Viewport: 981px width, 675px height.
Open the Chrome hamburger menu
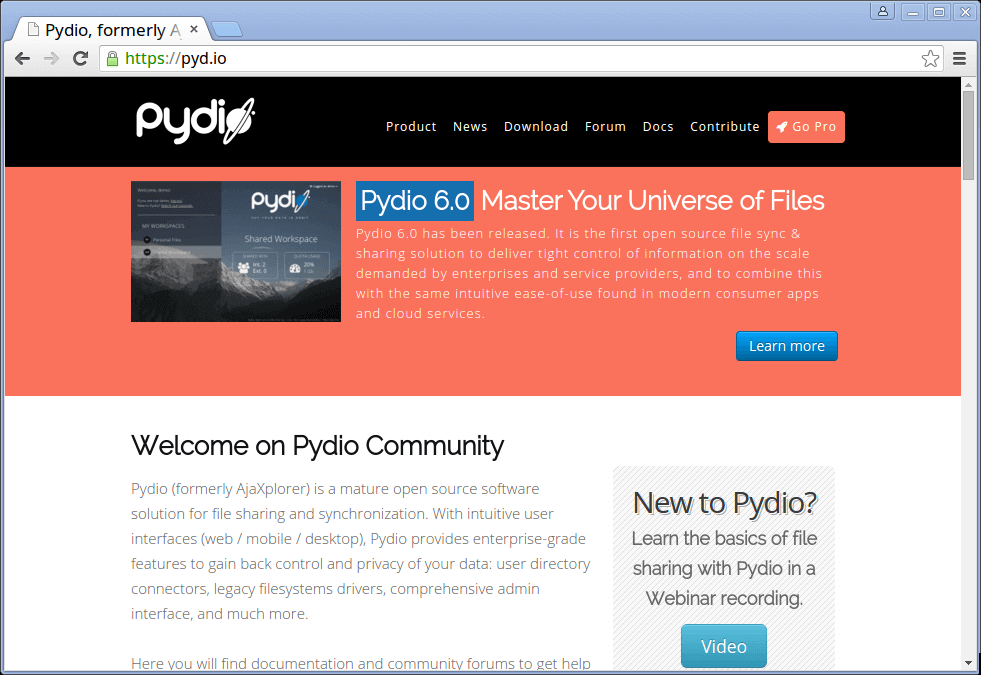[x=959, y=59]
